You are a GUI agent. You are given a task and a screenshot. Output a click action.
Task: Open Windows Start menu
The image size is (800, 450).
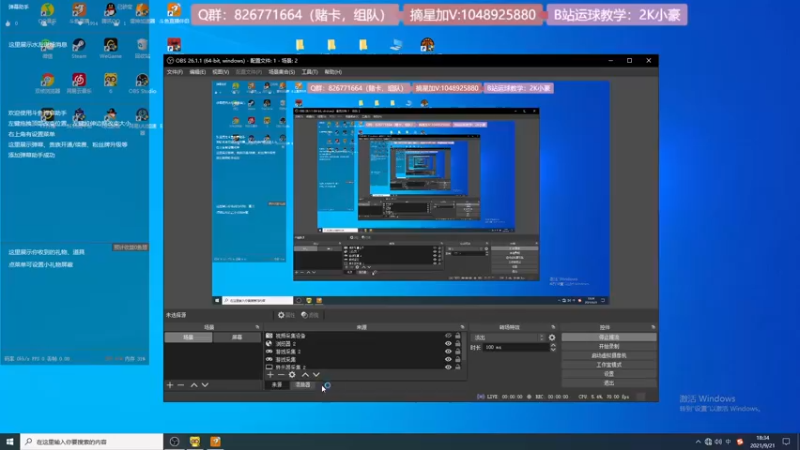10,441
